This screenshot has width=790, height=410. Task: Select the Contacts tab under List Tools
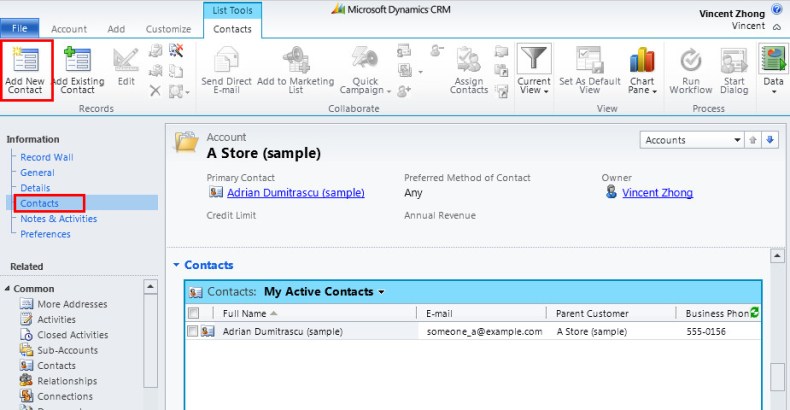tap(232, 29)
